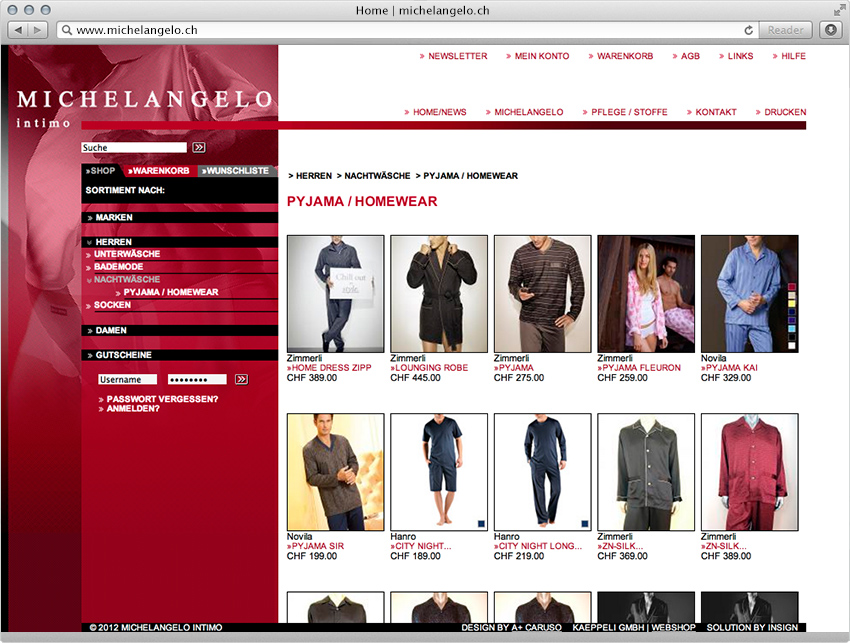The width and height of the screenshot is (850, 643).
Task: Click the CITY NIGHT LONG... product link
Action: coord(538,546)
